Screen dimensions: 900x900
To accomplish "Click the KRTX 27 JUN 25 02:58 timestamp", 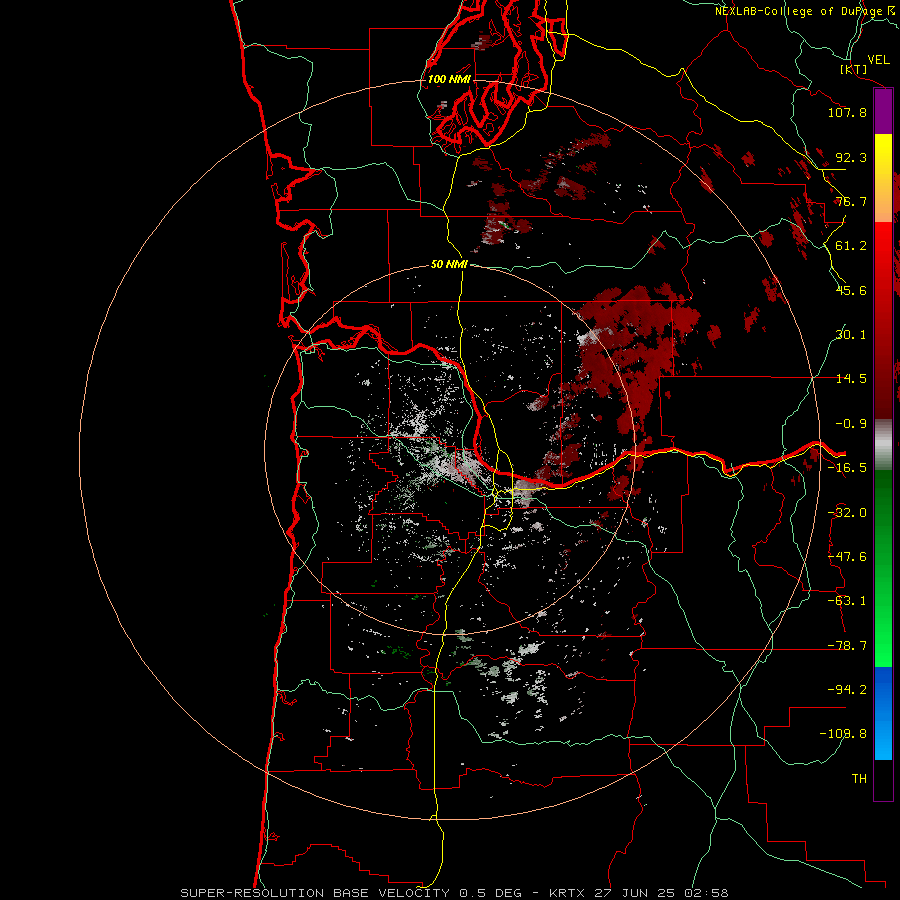I will tap(639, 893).
